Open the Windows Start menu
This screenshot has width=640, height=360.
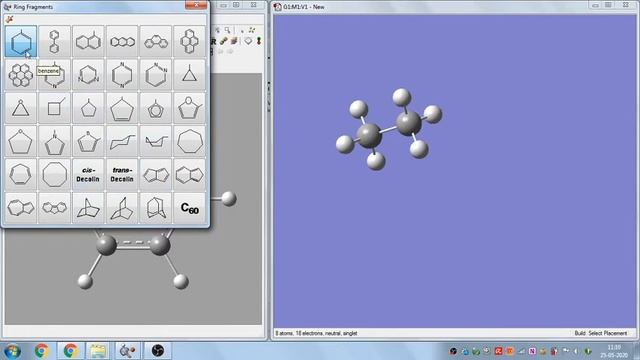click(12, 351)
